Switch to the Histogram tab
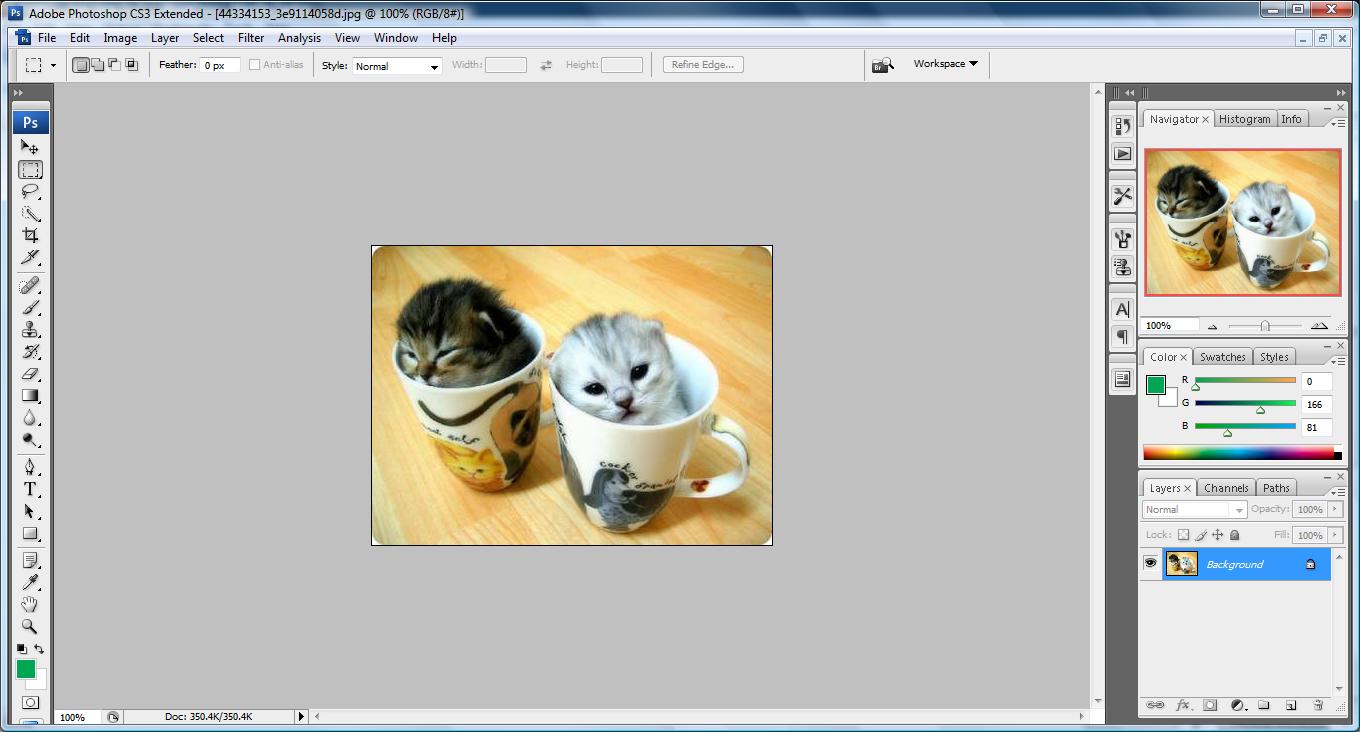The height and width of the screenshot is (732, 1360). 1245,119
